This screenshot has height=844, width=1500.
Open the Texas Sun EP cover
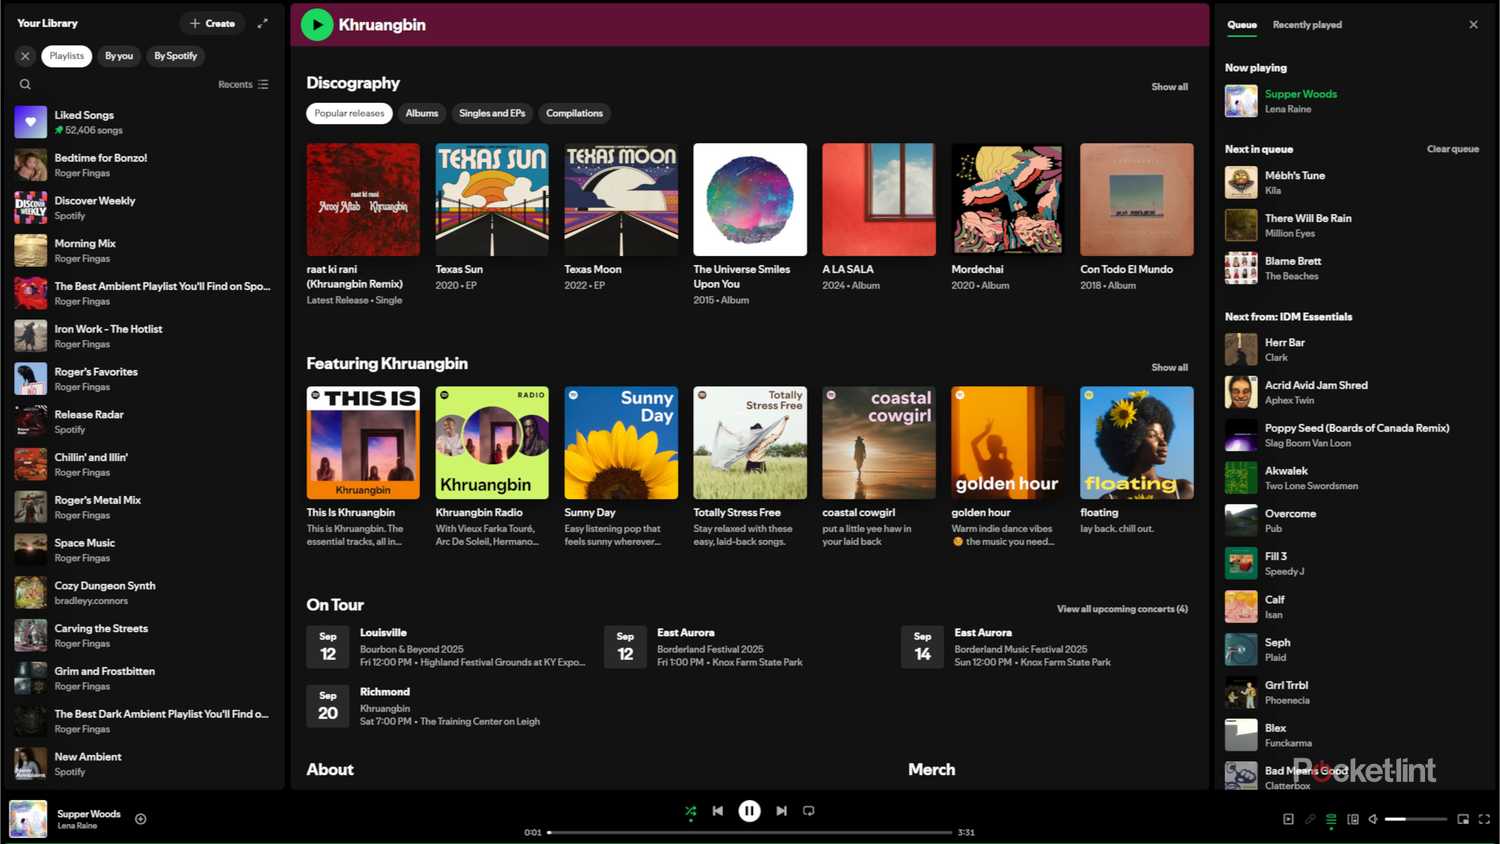(492, 199)
